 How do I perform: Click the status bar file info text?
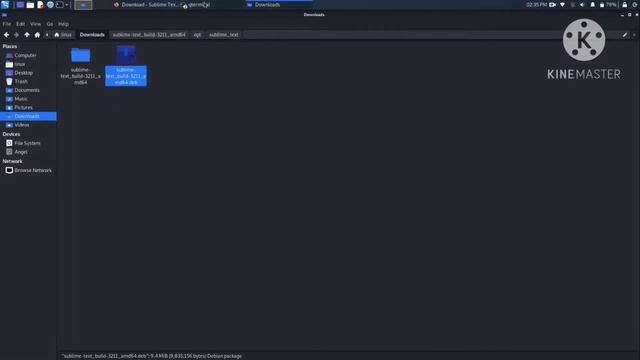pyautogui.click(x=151, y=356)
